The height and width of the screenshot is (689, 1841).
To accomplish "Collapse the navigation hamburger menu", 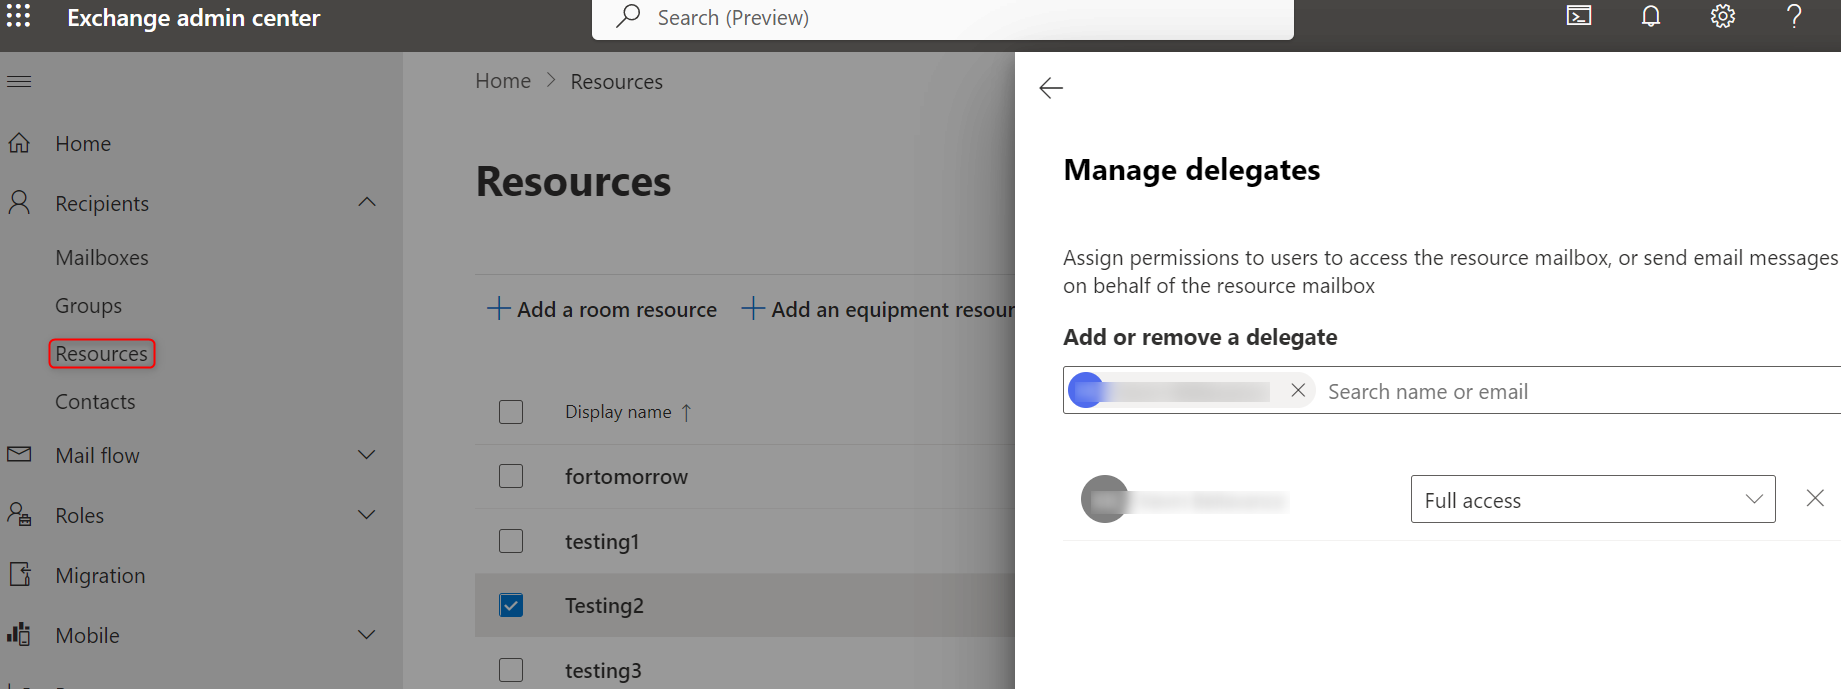I will (x=19, y=81).
